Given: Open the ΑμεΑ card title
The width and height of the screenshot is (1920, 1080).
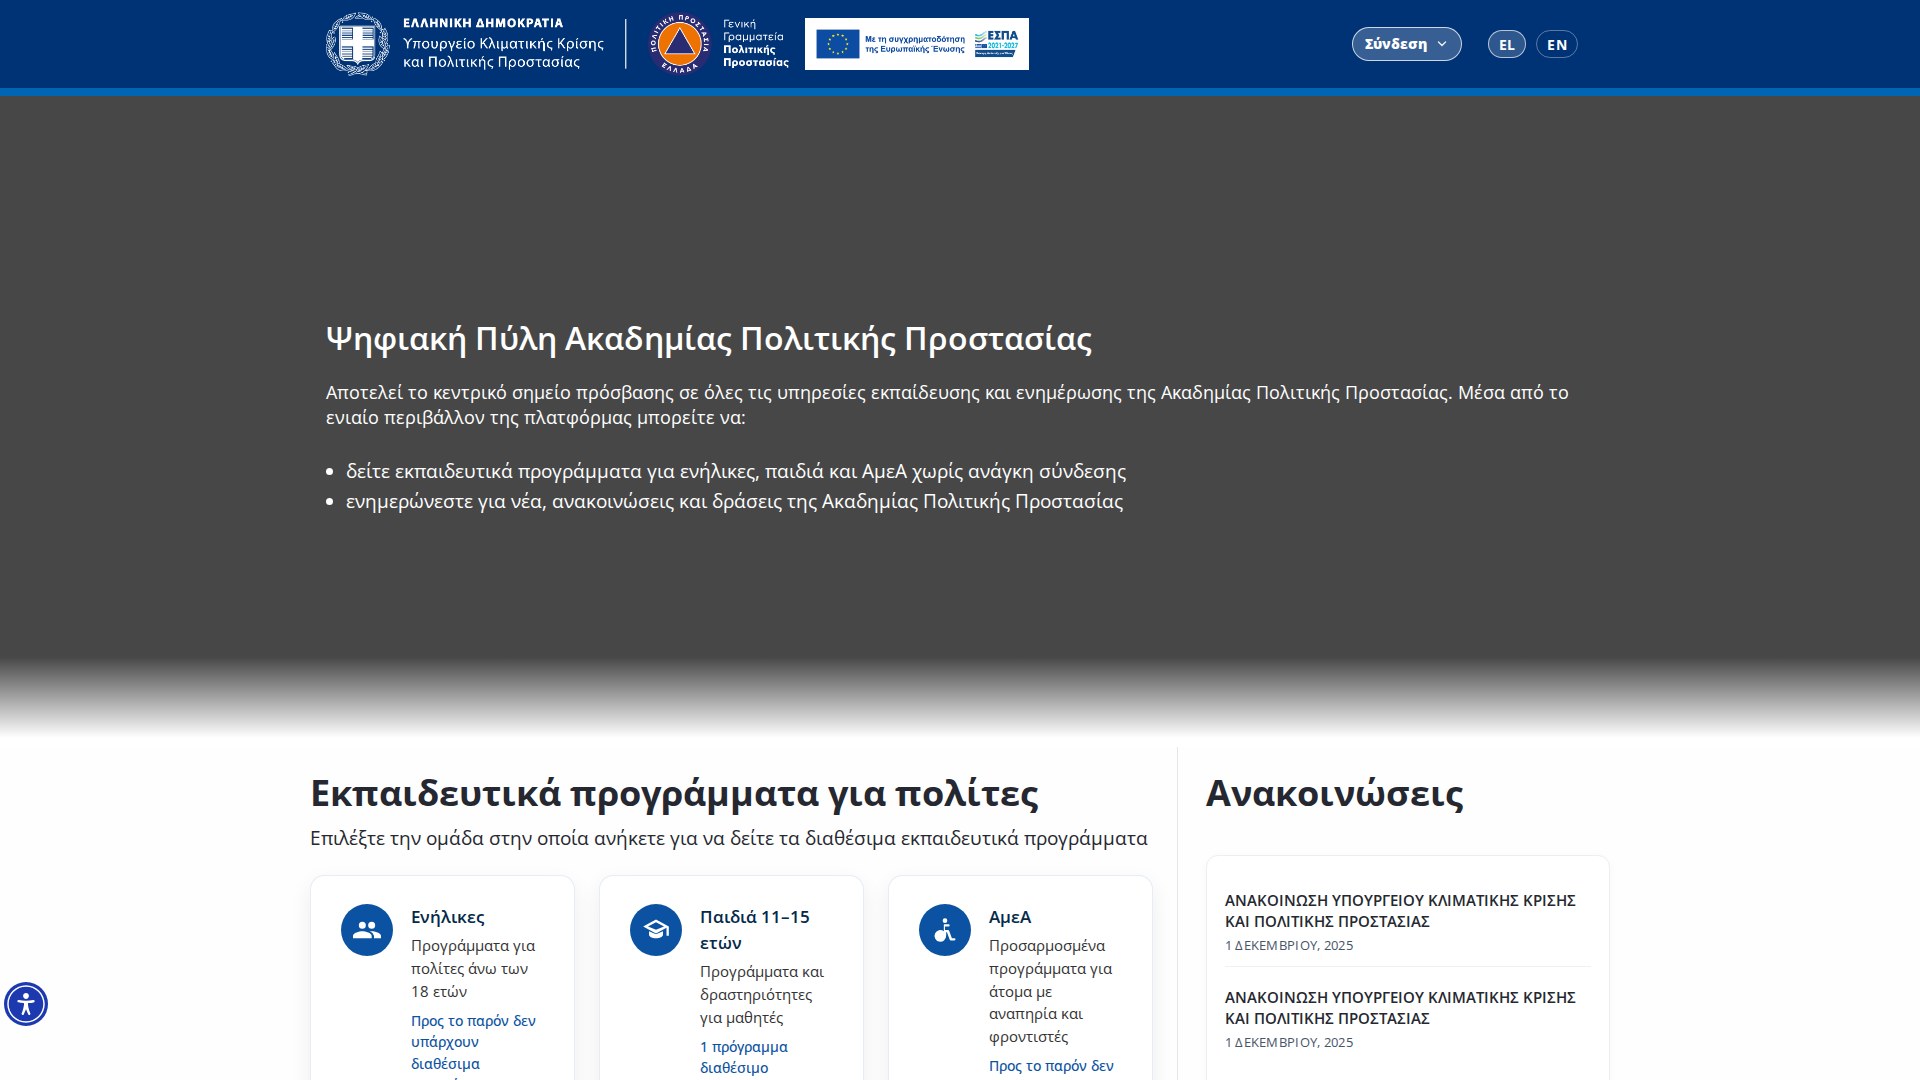Looking at the screenshot, I should click(1009, 917).
